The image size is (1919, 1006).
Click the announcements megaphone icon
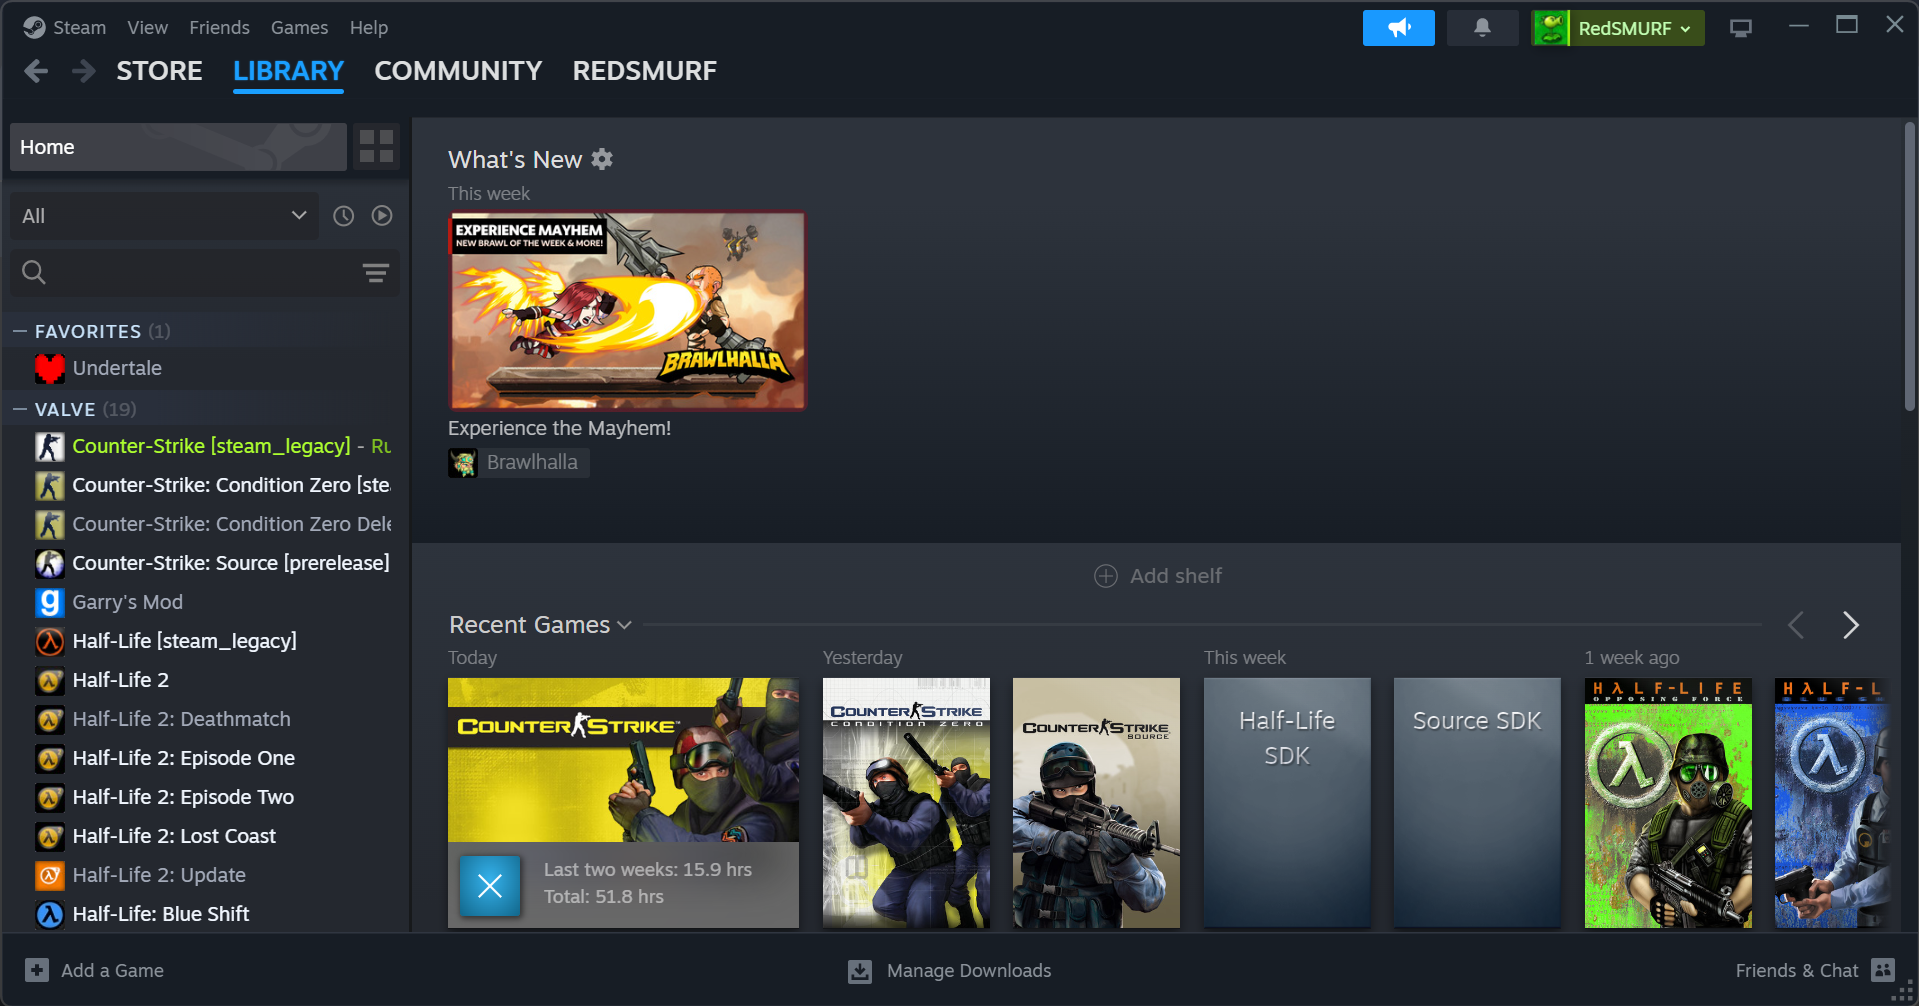pyautogui.click(x=1398, y=28)
